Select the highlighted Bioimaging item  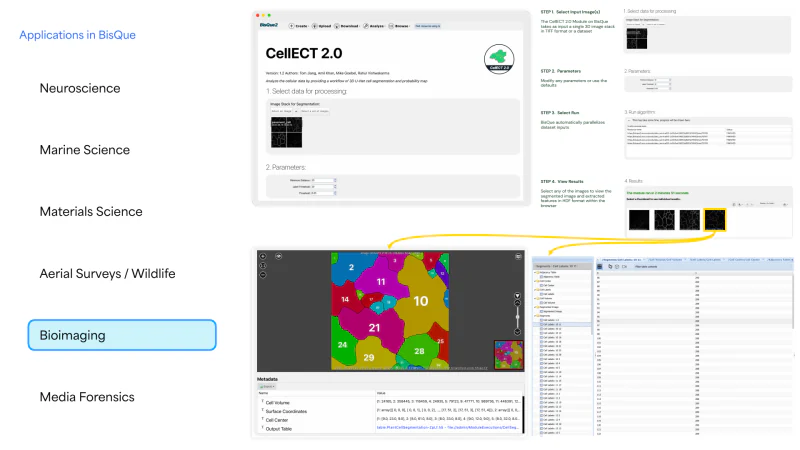[x=122, y=335]
